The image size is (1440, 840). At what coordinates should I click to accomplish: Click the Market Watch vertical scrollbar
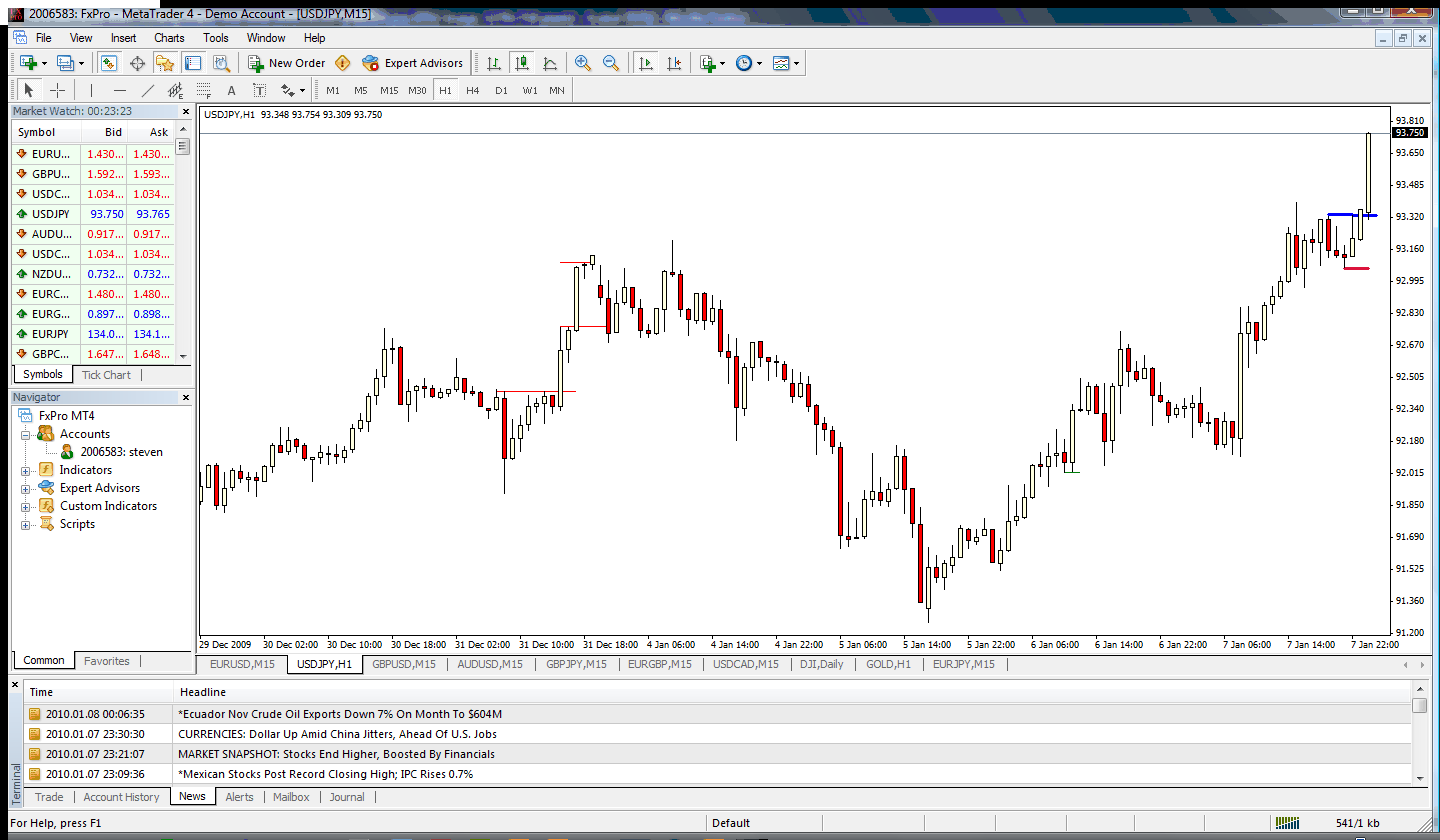(x=183, y=243)
